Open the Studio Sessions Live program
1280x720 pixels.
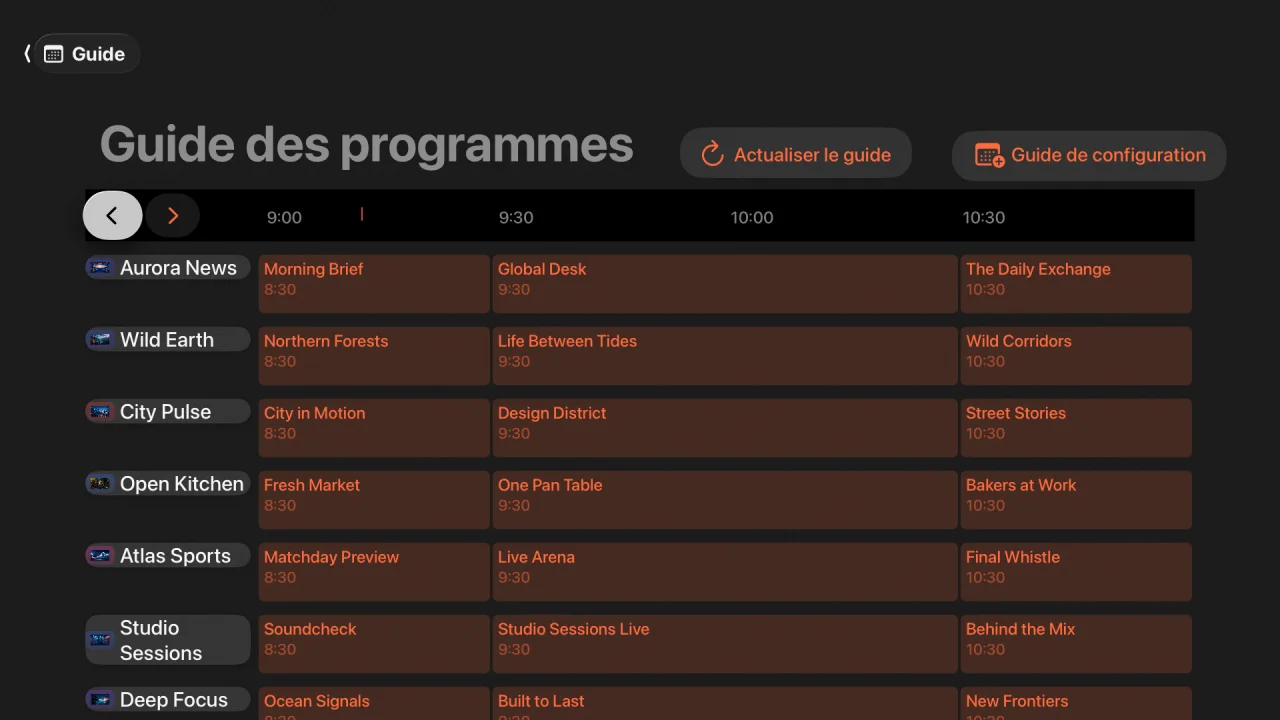tap(725, 644)
